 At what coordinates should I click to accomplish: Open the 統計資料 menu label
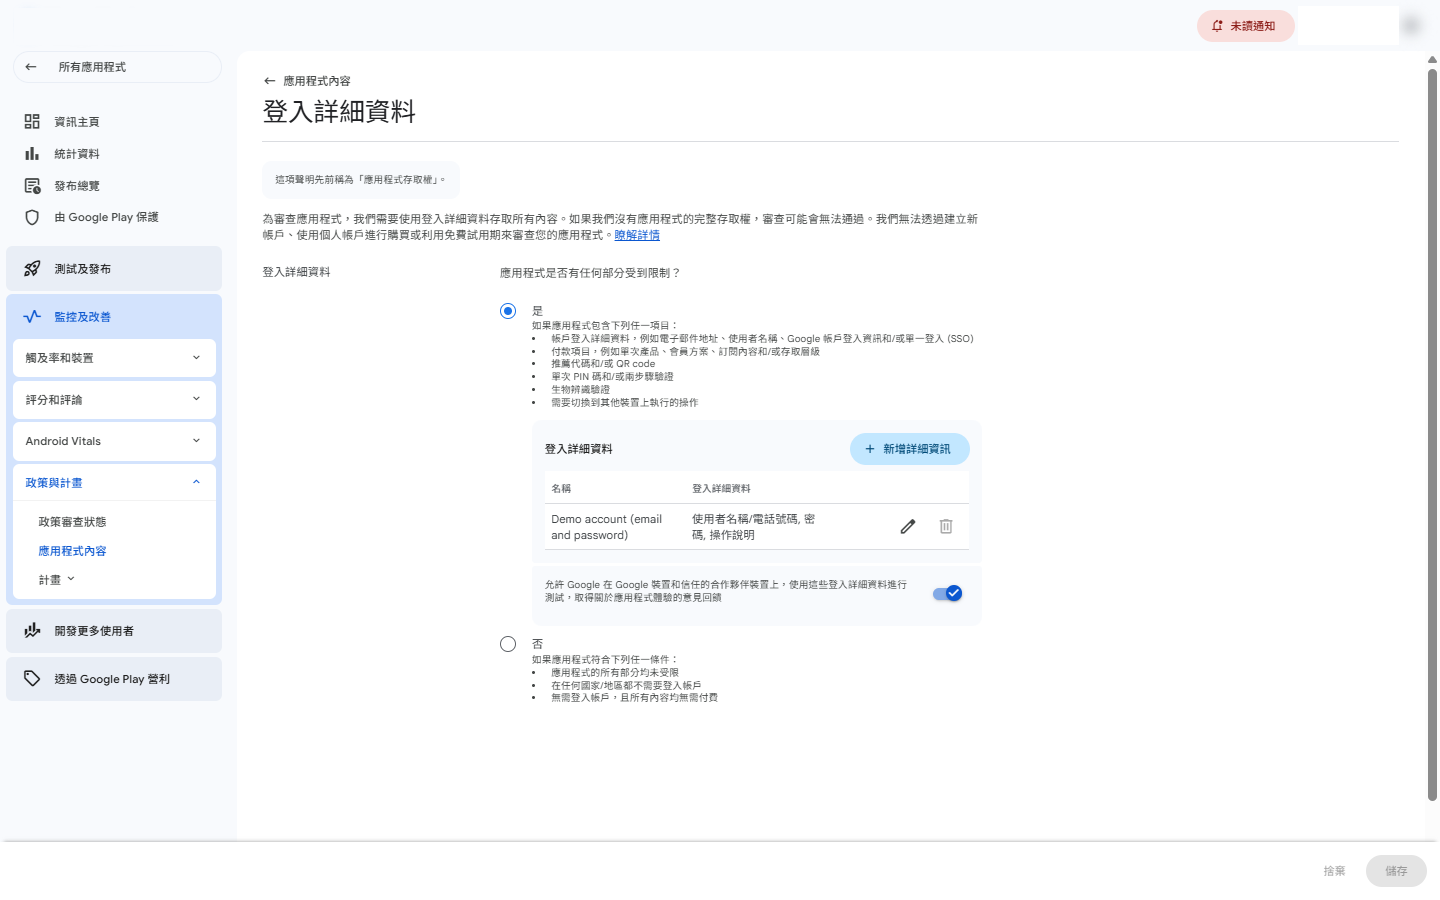[x=77, y=154]
